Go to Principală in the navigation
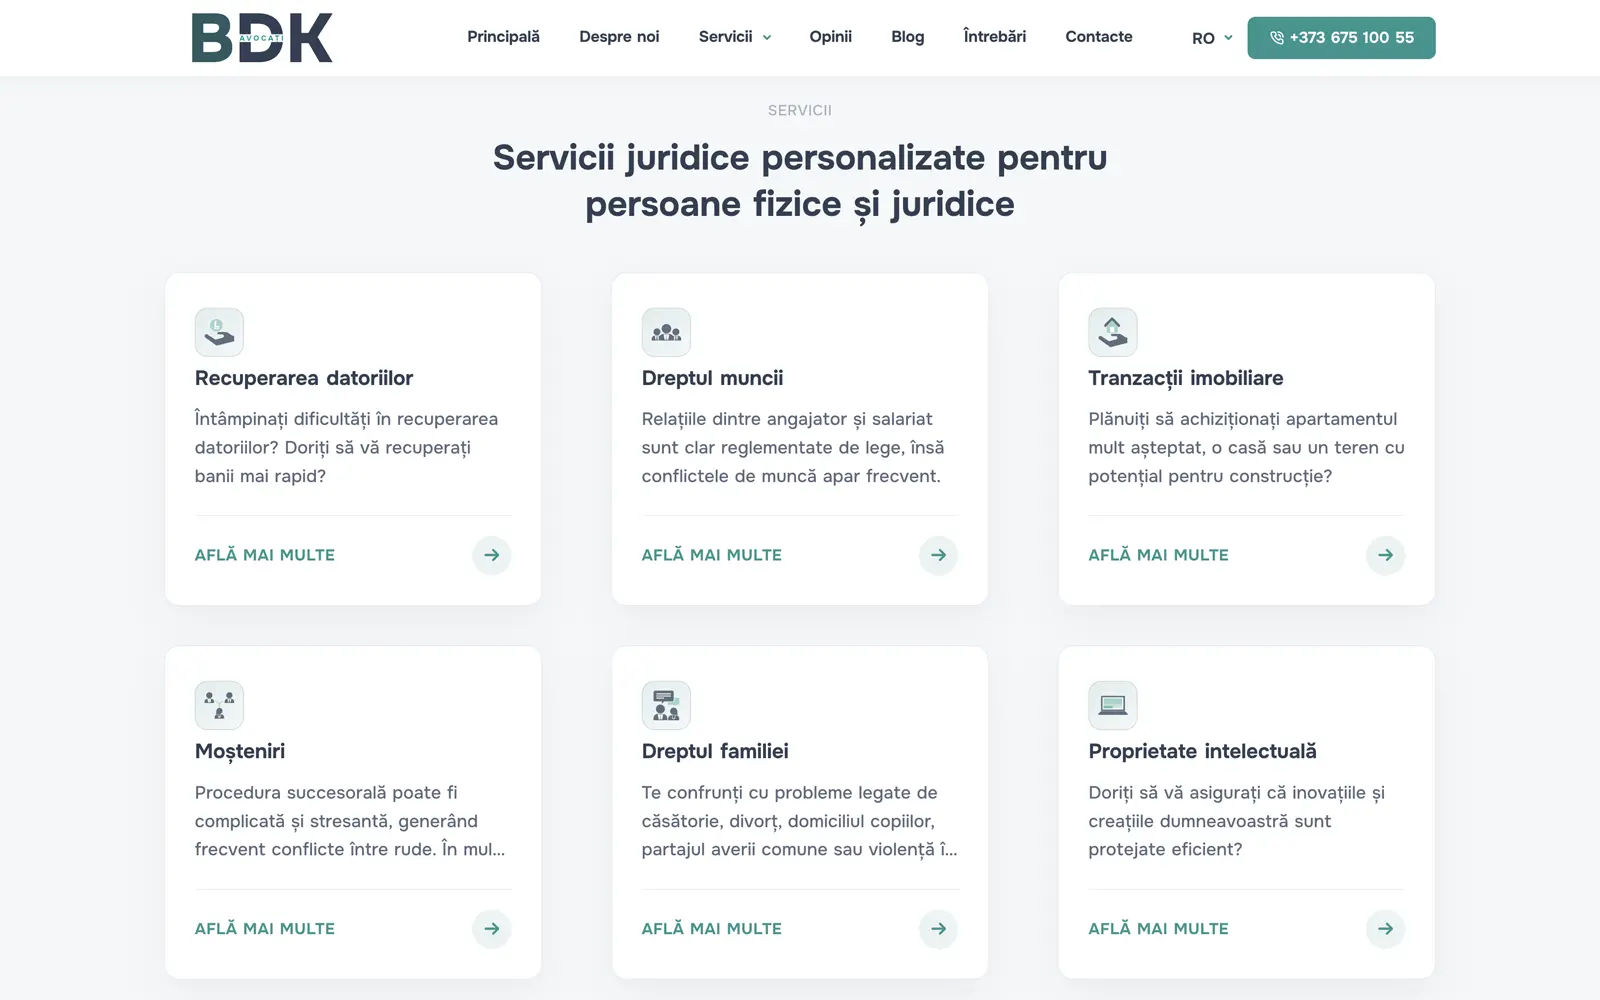Image resolution: width=1600 pixels, height=1000 pixels. 503,37
